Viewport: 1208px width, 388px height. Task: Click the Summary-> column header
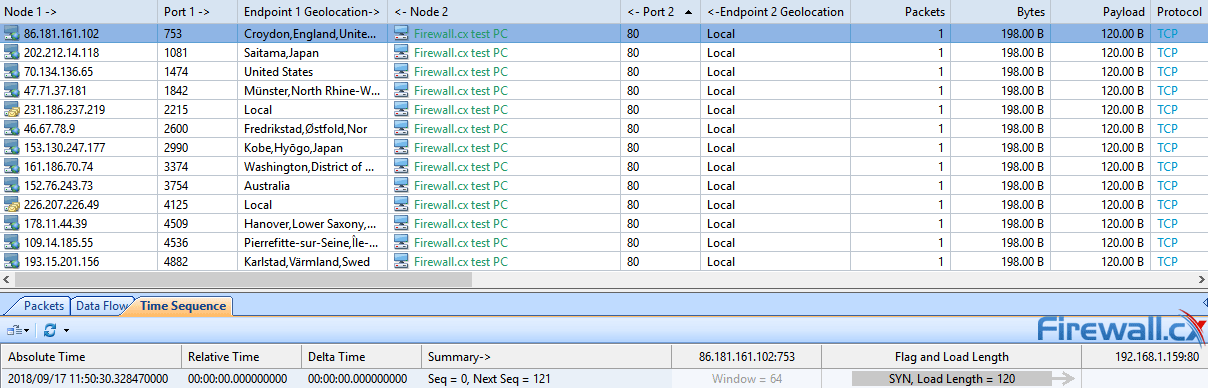pyautogui.click(x=545, y=357)
